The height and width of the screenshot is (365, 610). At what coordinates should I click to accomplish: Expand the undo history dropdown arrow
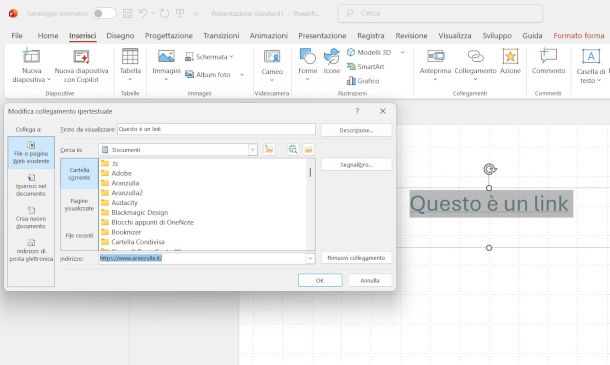152,13
